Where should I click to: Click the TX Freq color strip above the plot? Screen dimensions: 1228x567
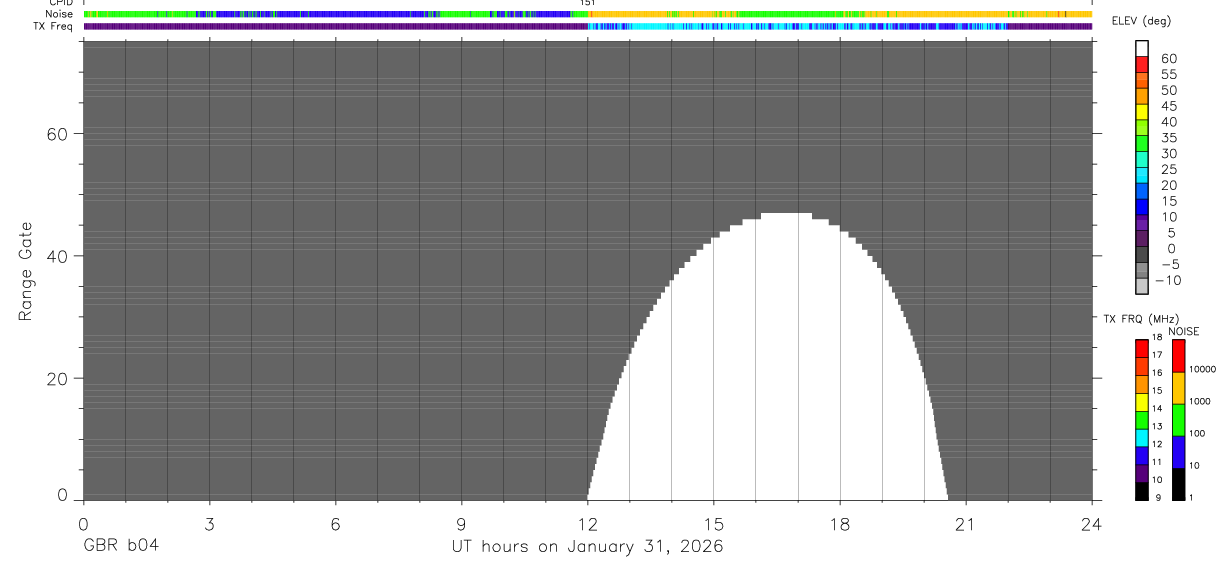[588, 26]
